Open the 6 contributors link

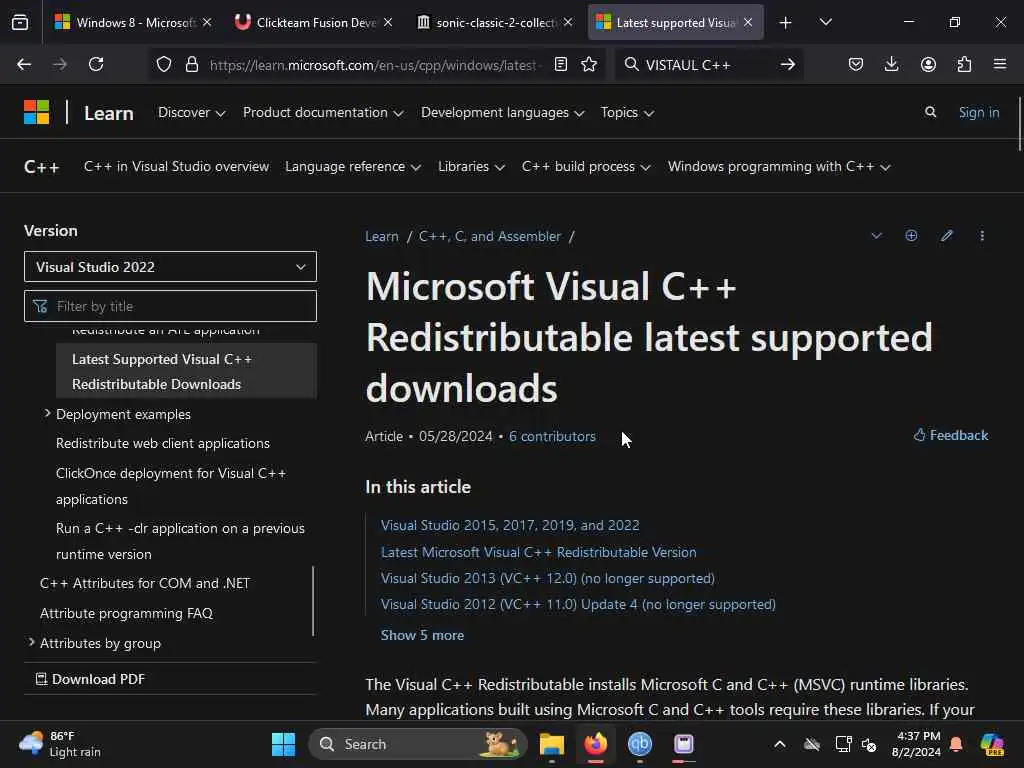[x=552, y=436]
